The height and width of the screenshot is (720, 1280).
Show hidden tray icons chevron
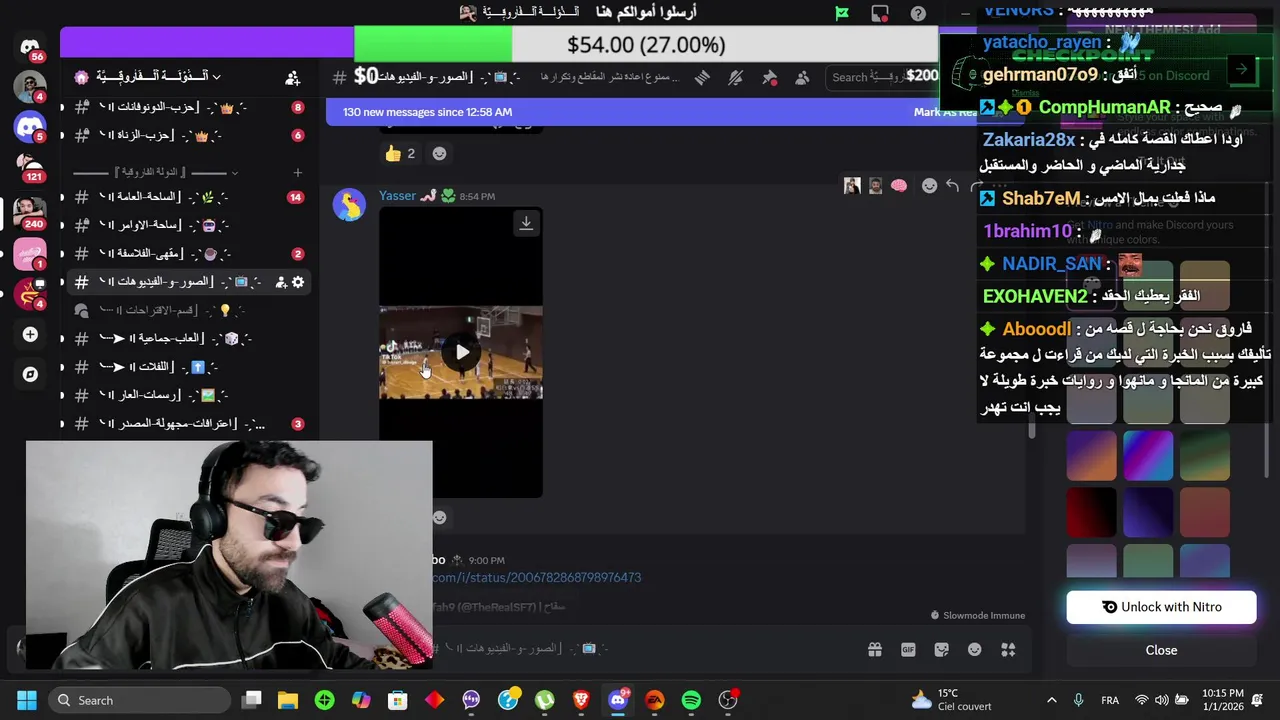[x=1051, y=700]
